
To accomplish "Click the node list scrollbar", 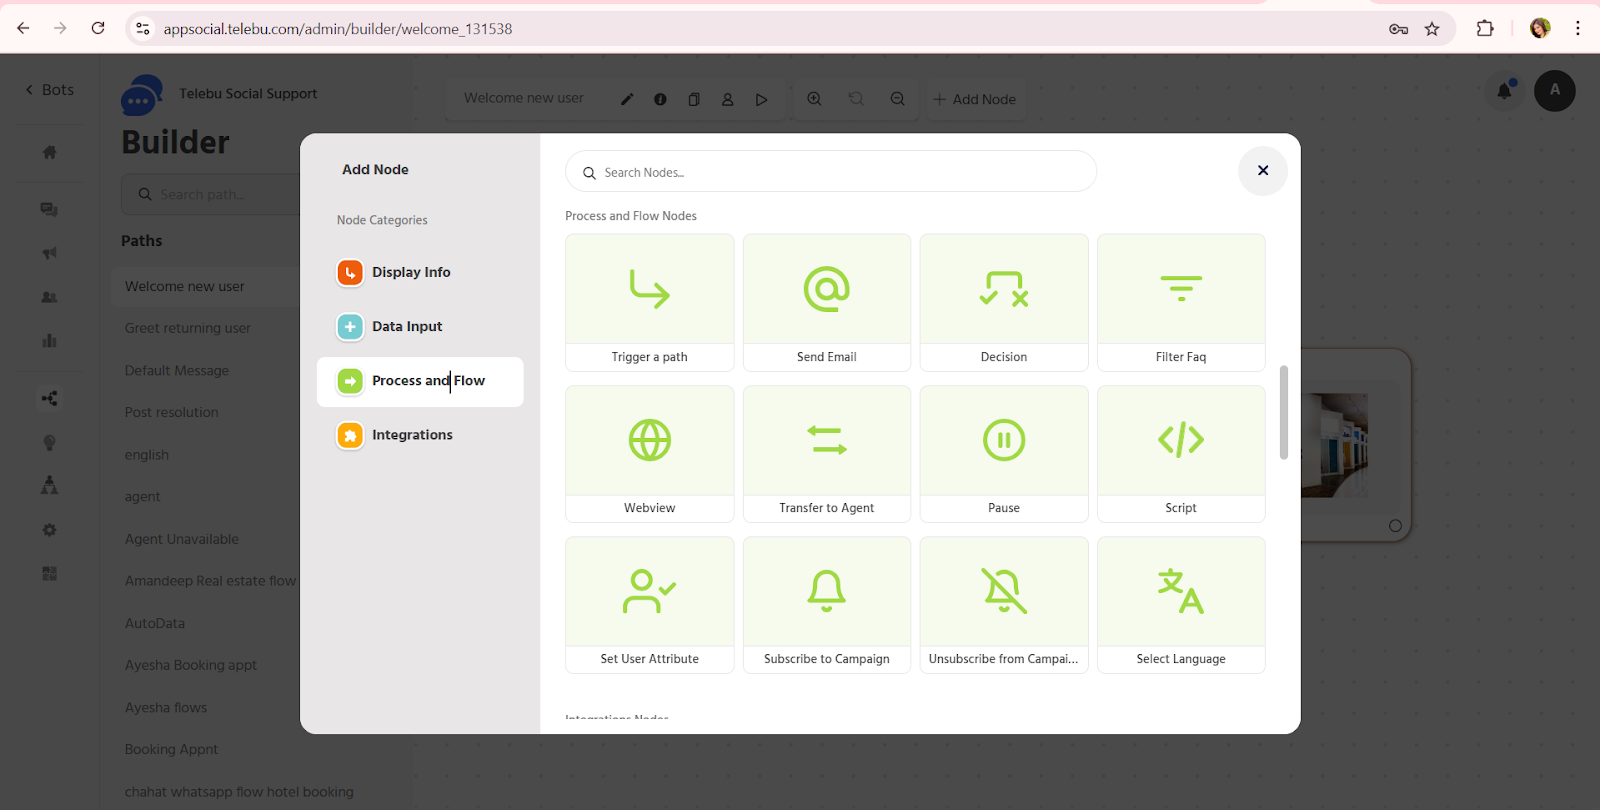I will pyautogui.click(x=1283, y=412).
